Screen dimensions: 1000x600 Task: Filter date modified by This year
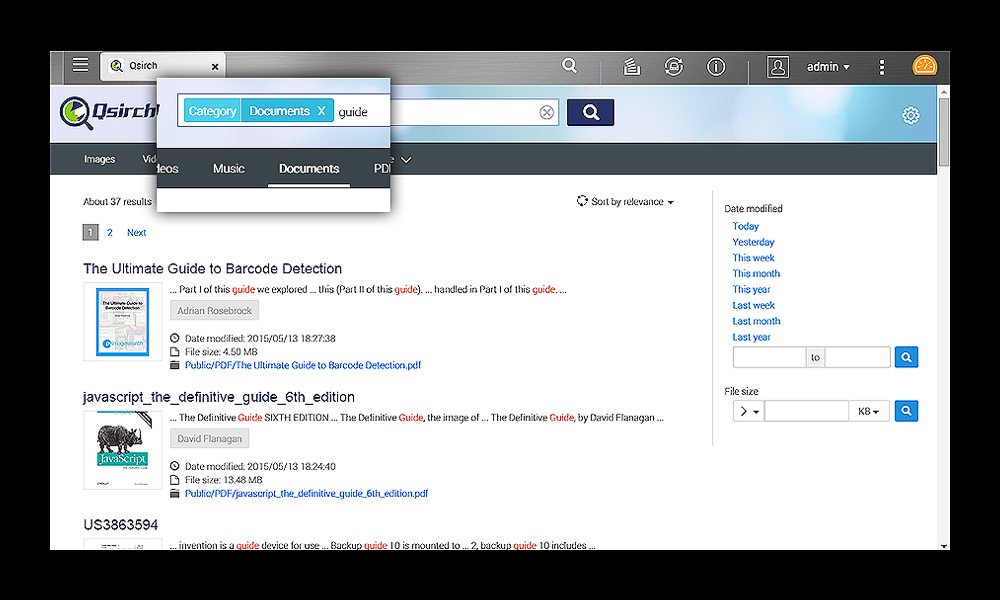[x=751, y=289]
